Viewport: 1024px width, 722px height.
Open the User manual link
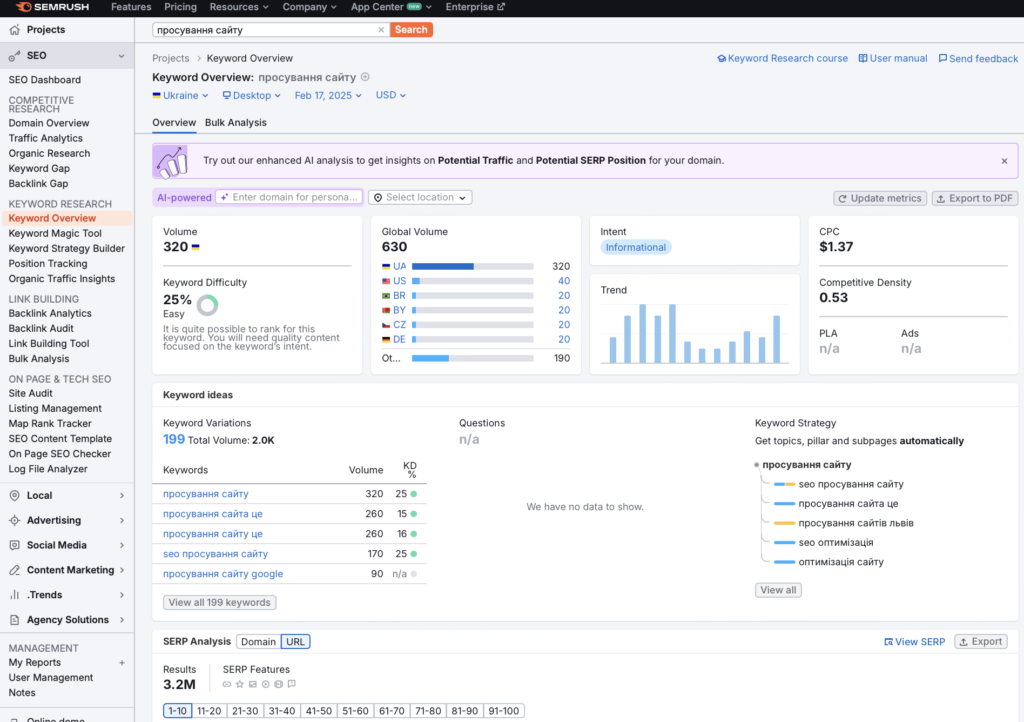(x=892, y=59)
